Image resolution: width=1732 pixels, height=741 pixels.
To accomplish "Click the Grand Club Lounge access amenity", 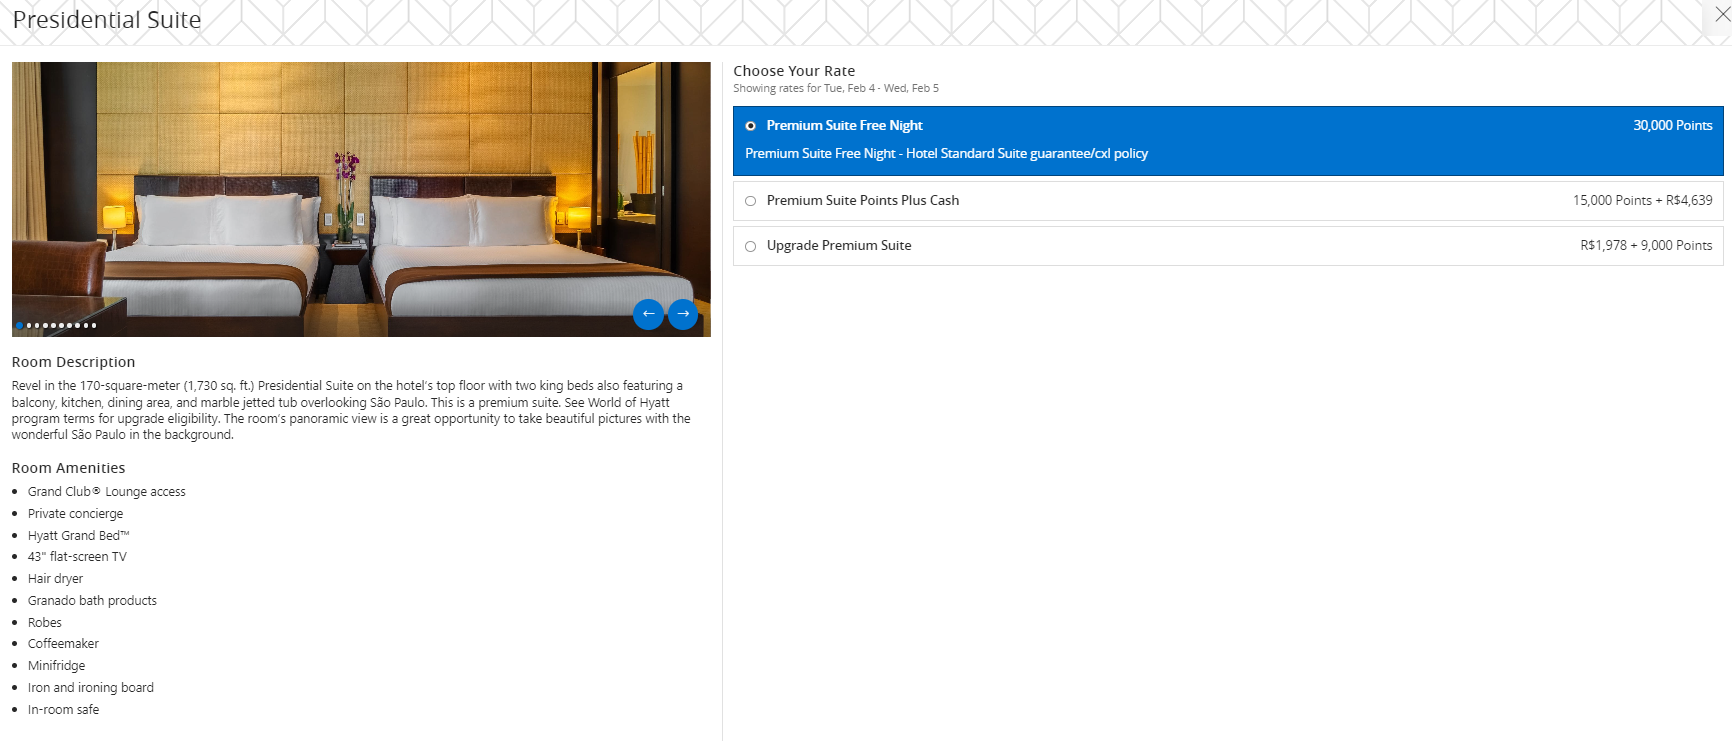I will pyautogui.click(x=106, y=491).
